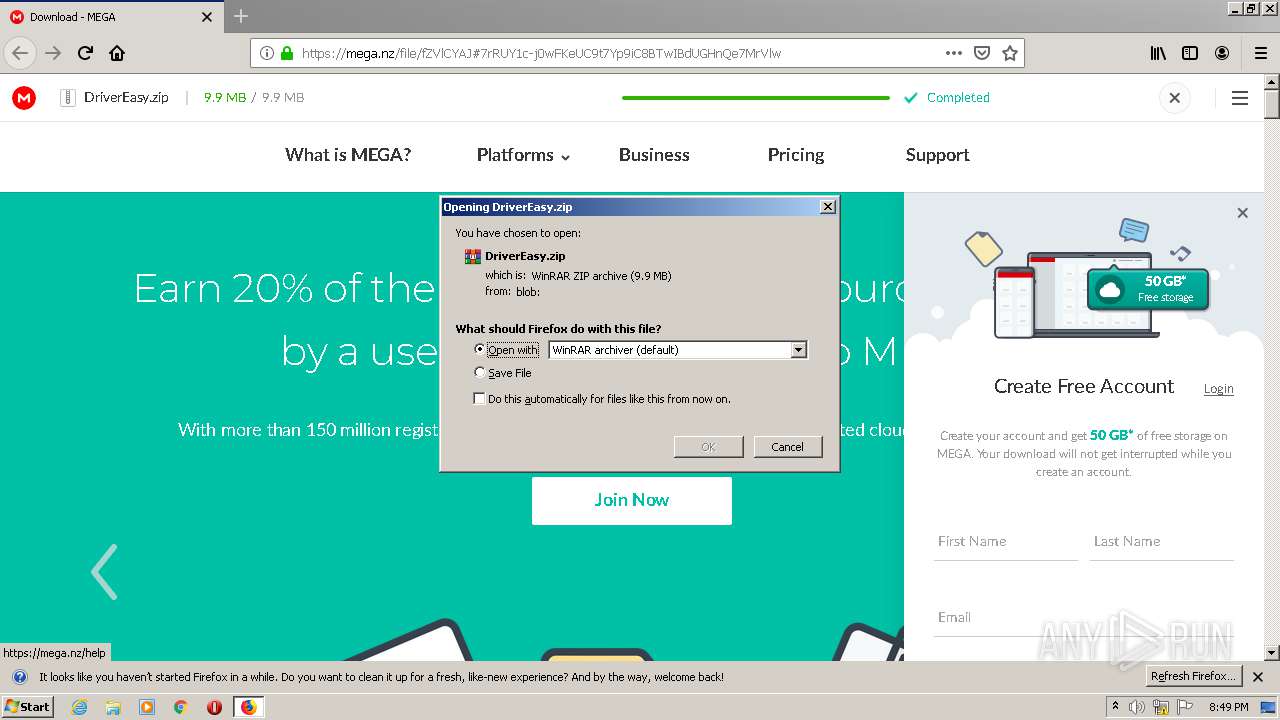
Task: Click Firefox taskbar button
Action: click(x=248, y=707)
